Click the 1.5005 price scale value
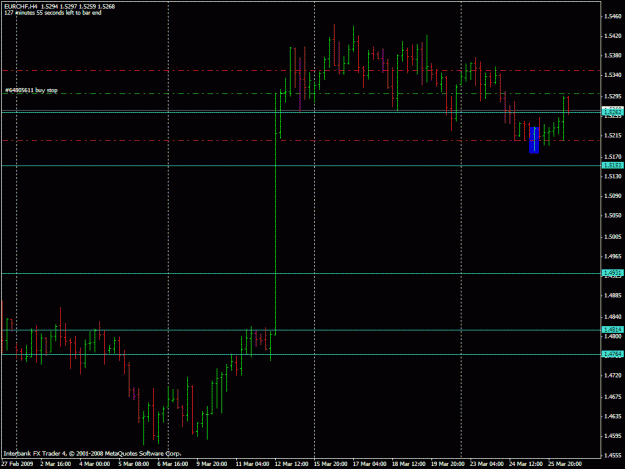625x469 pixels. pos(613,237)
